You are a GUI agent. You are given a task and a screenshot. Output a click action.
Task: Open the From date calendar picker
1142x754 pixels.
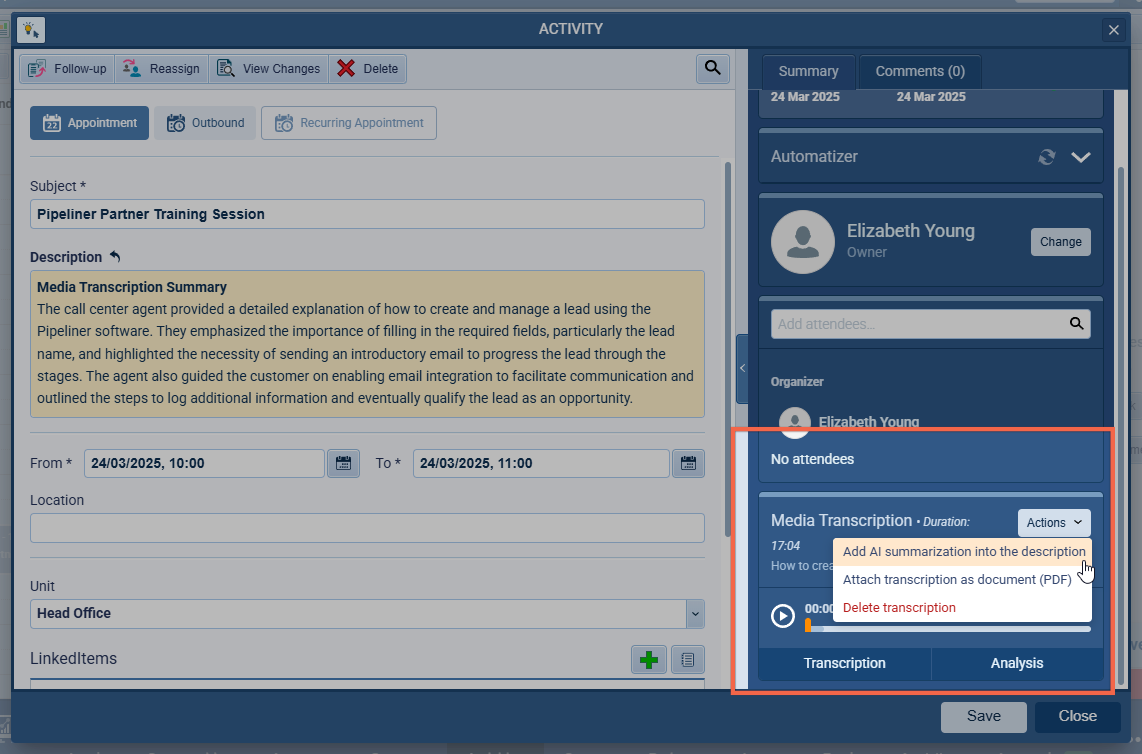tap(343, 463)
